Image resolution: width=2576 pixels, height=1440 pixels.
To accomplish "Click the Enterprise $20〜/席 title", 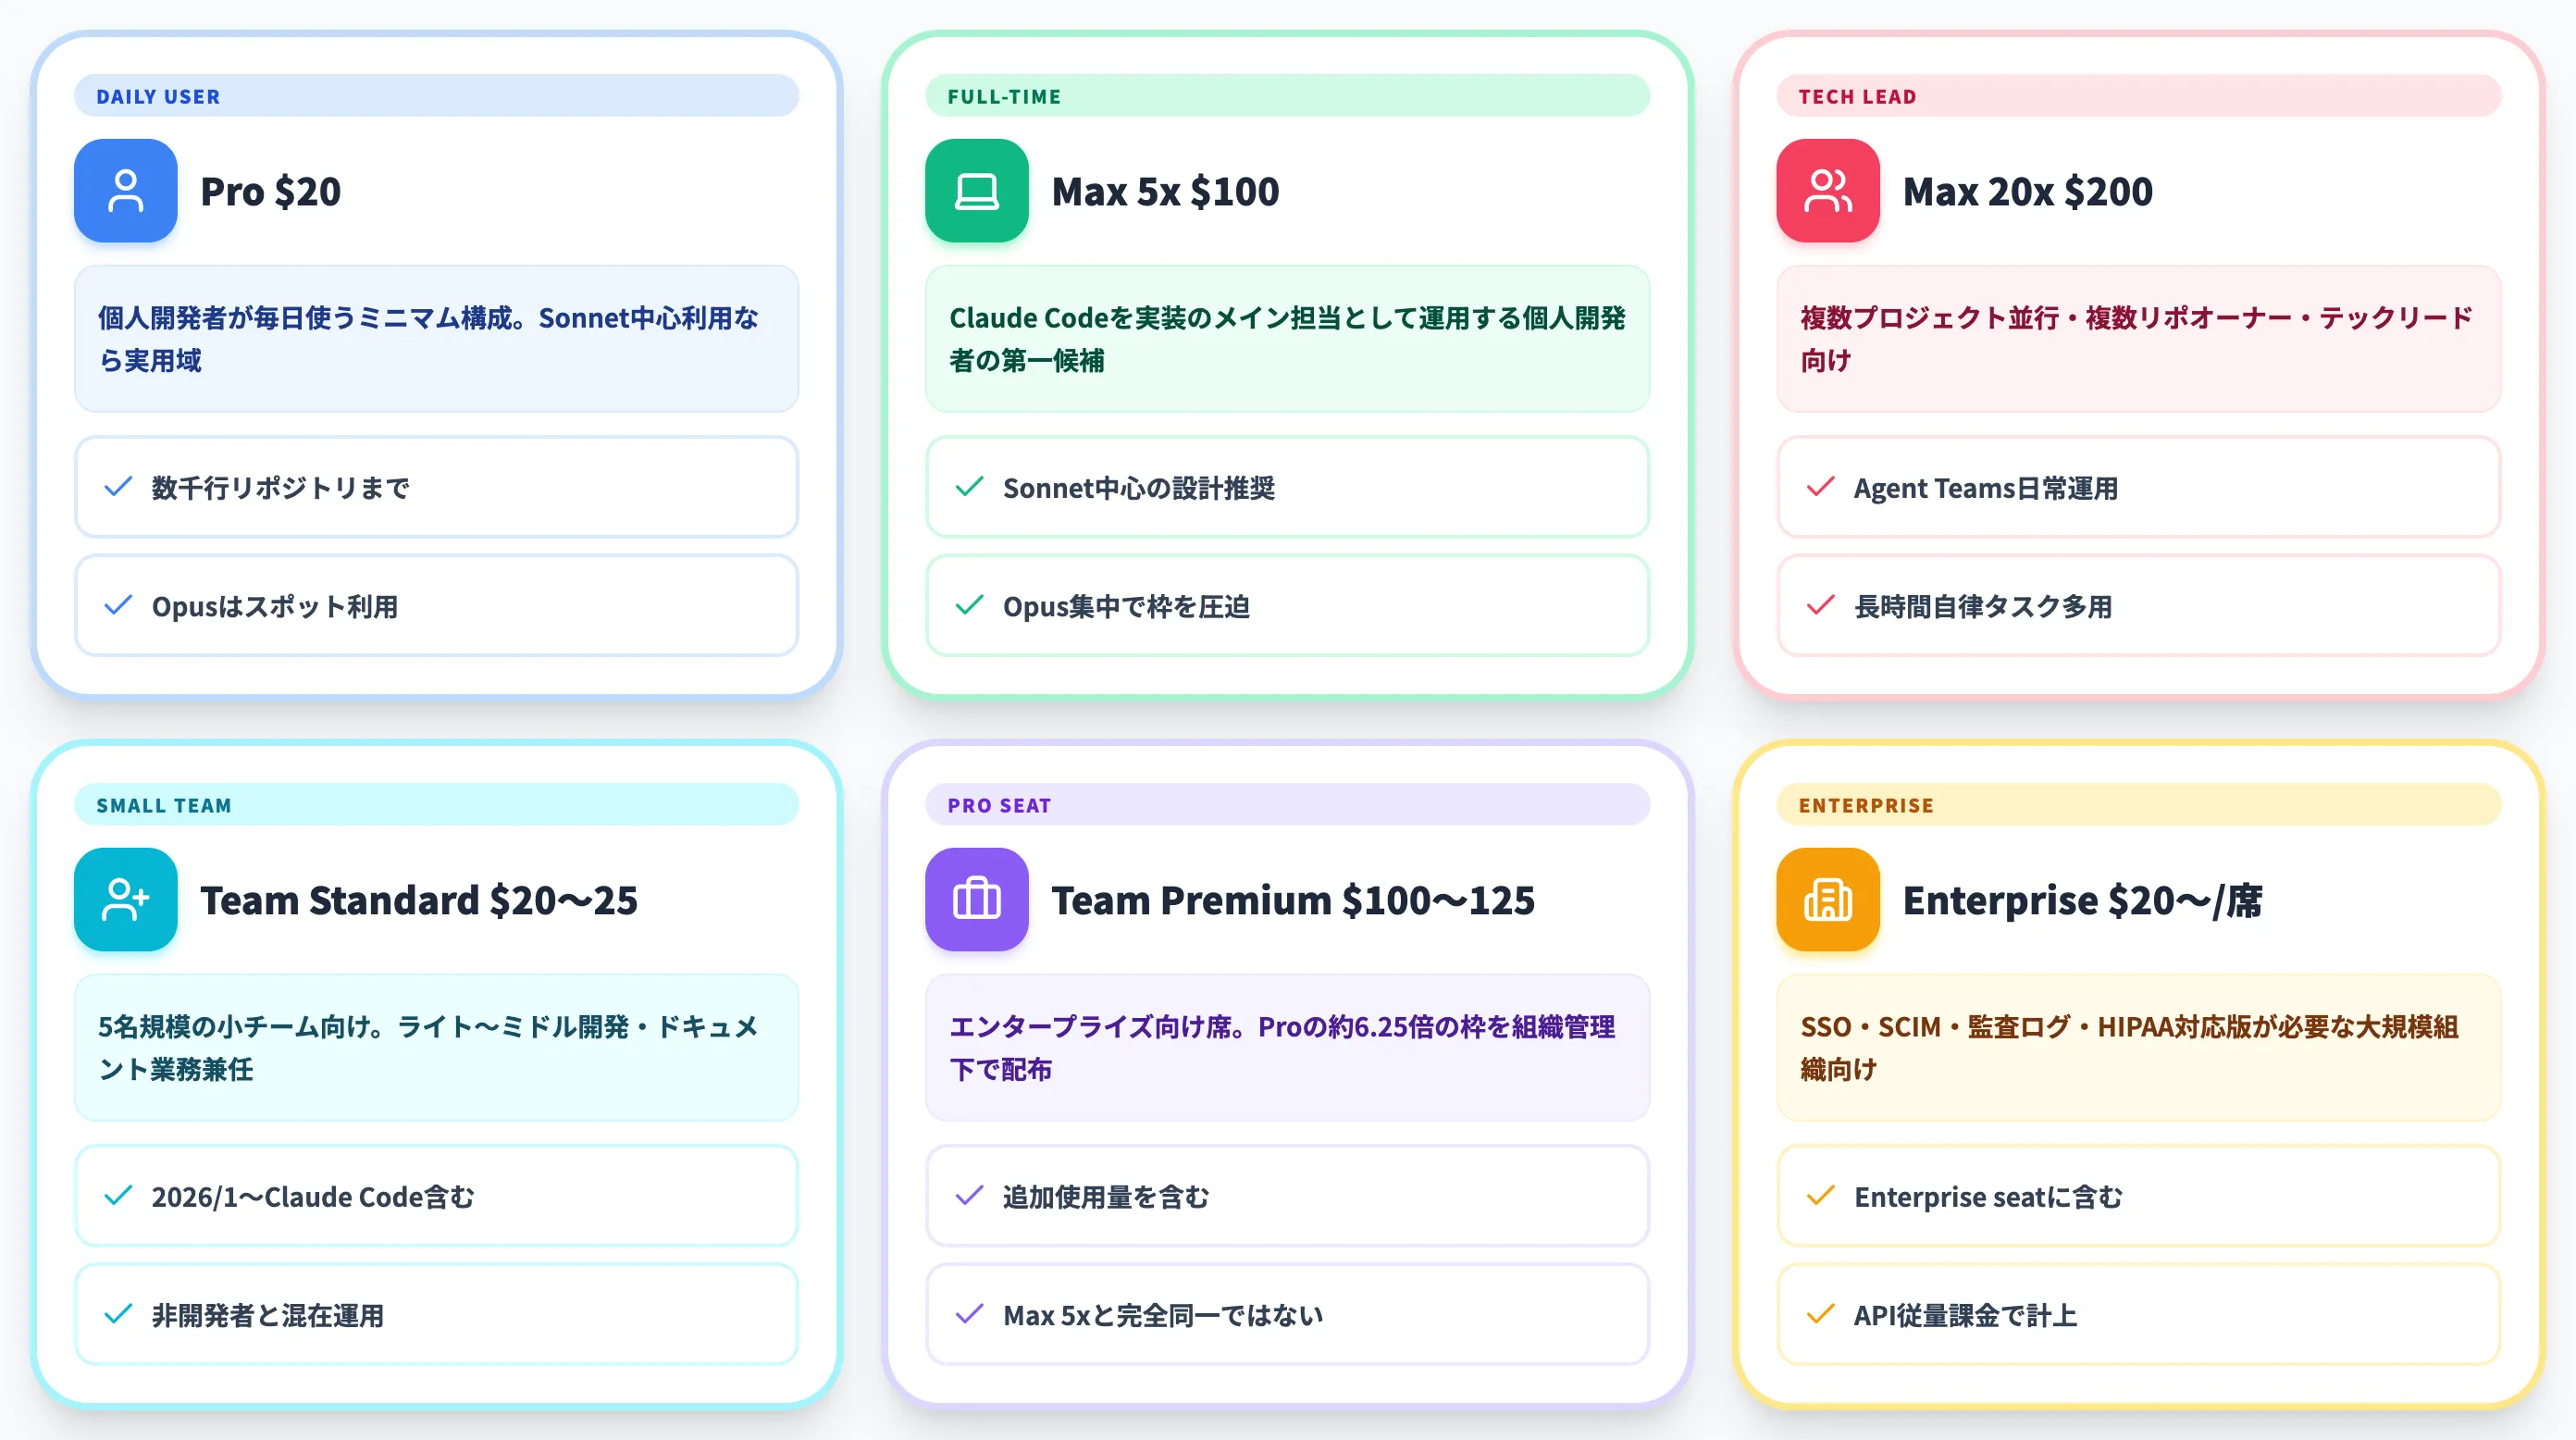I will click(x=2082, y=900).
